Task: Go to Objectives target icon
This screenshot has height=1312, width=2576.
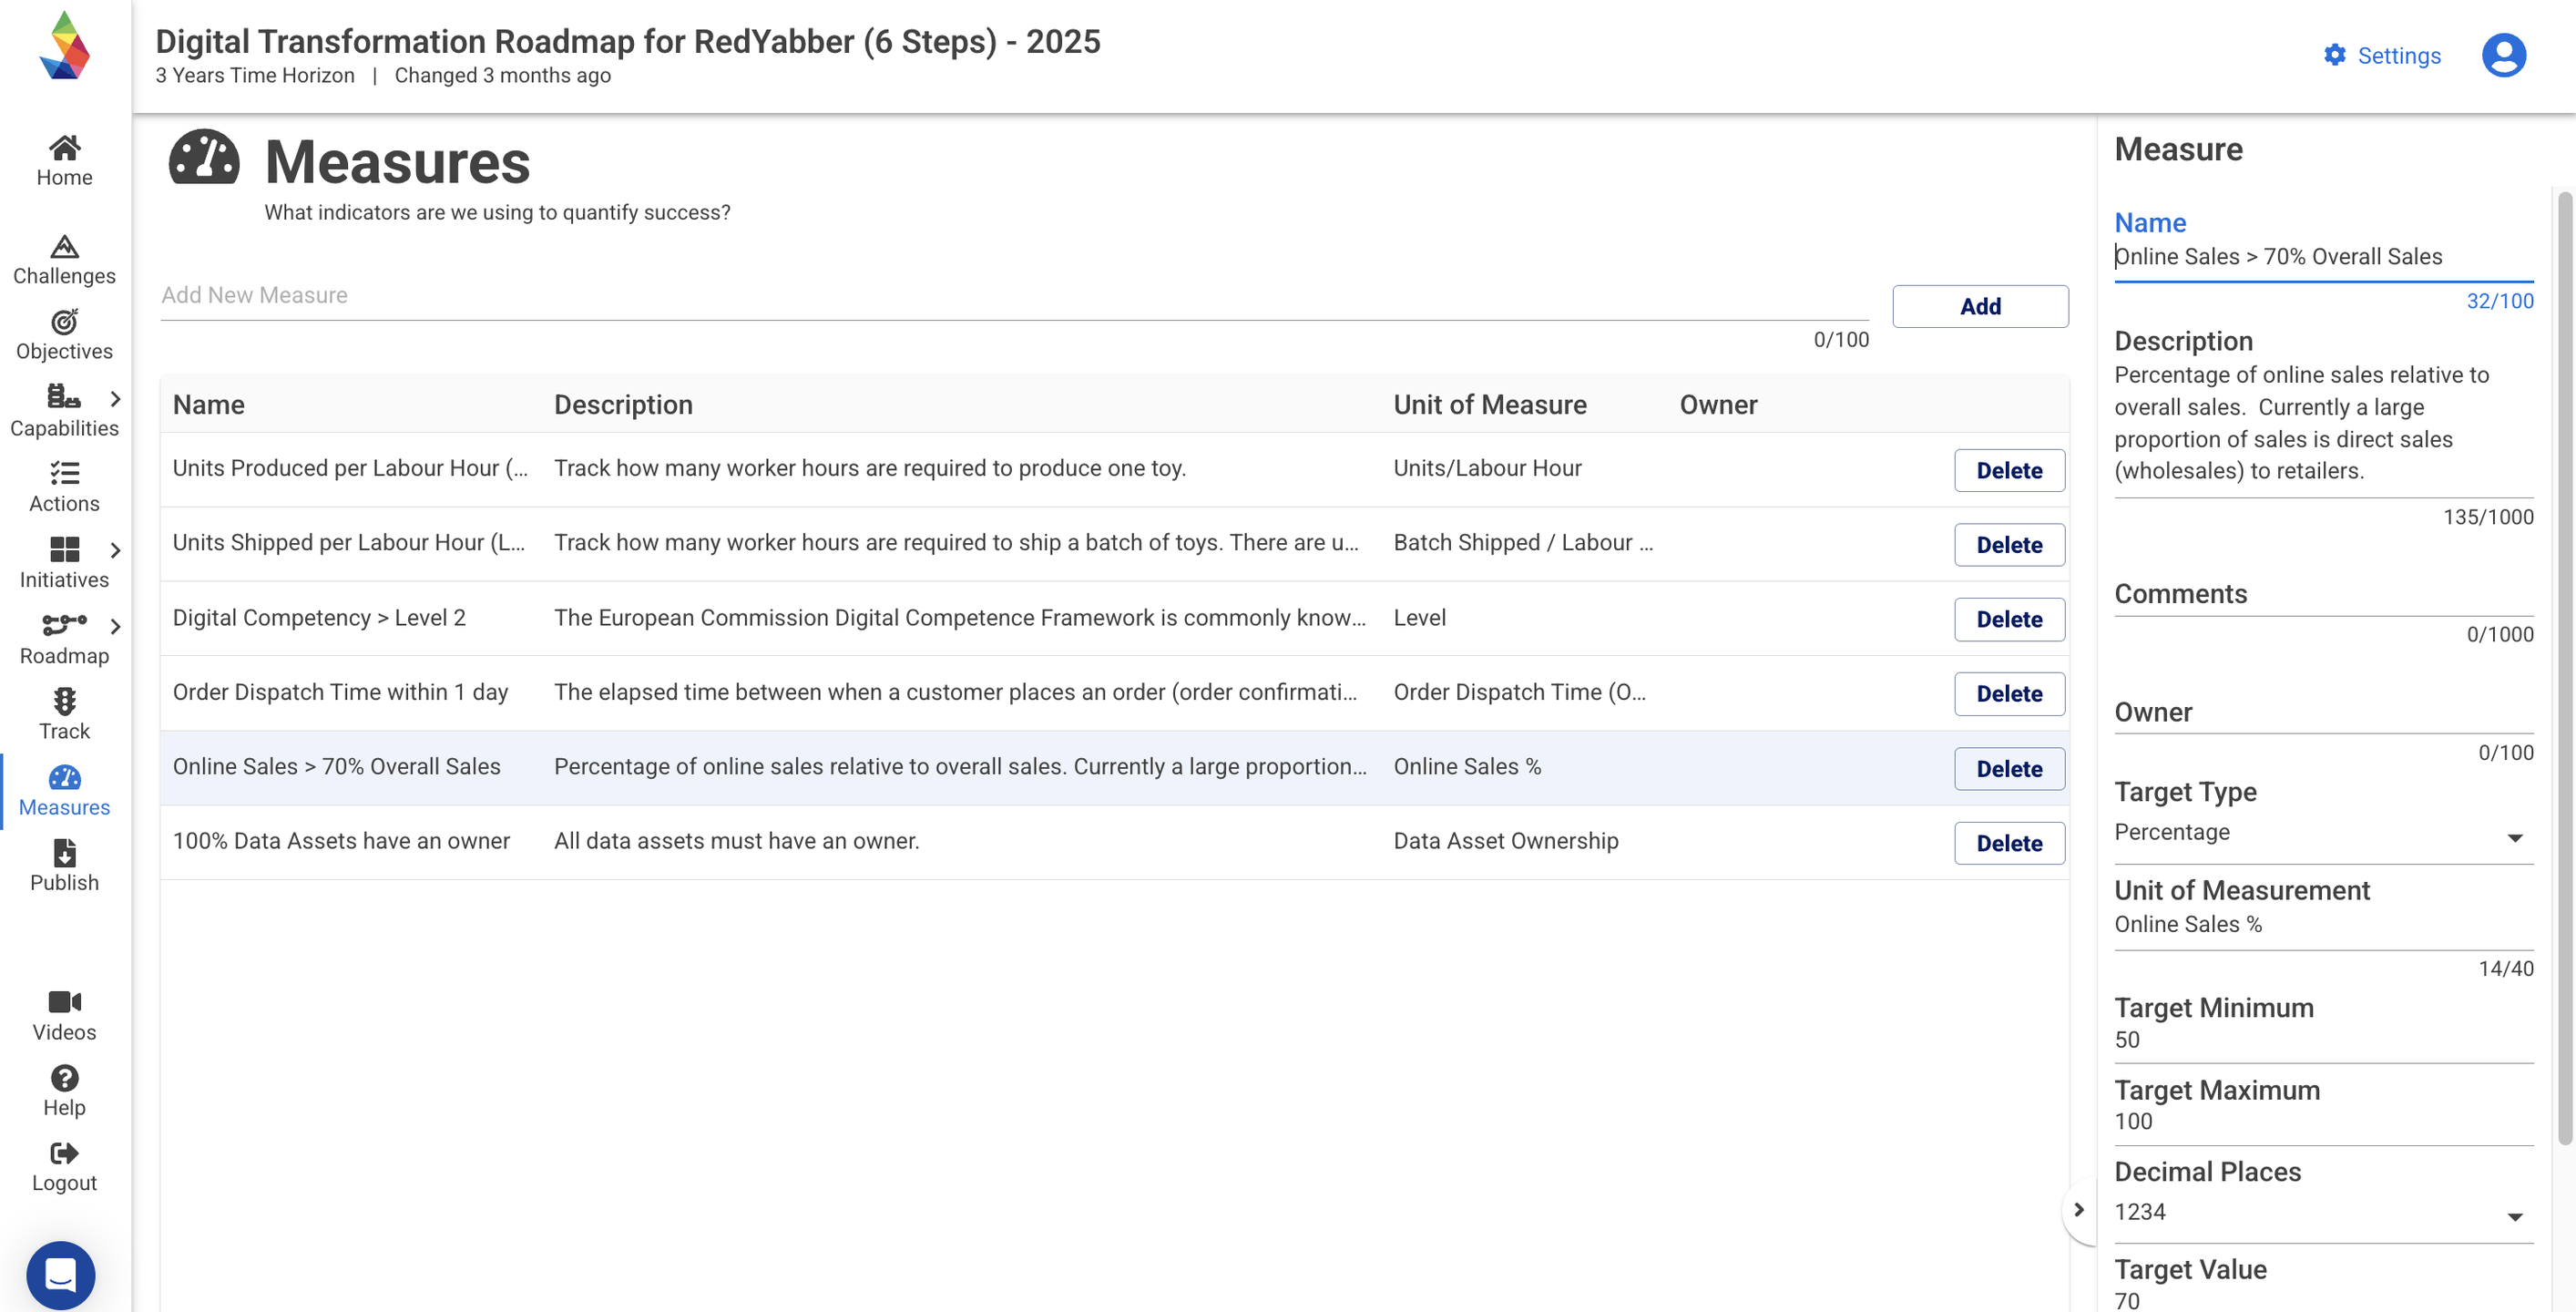Action: [x=64, y=322]
